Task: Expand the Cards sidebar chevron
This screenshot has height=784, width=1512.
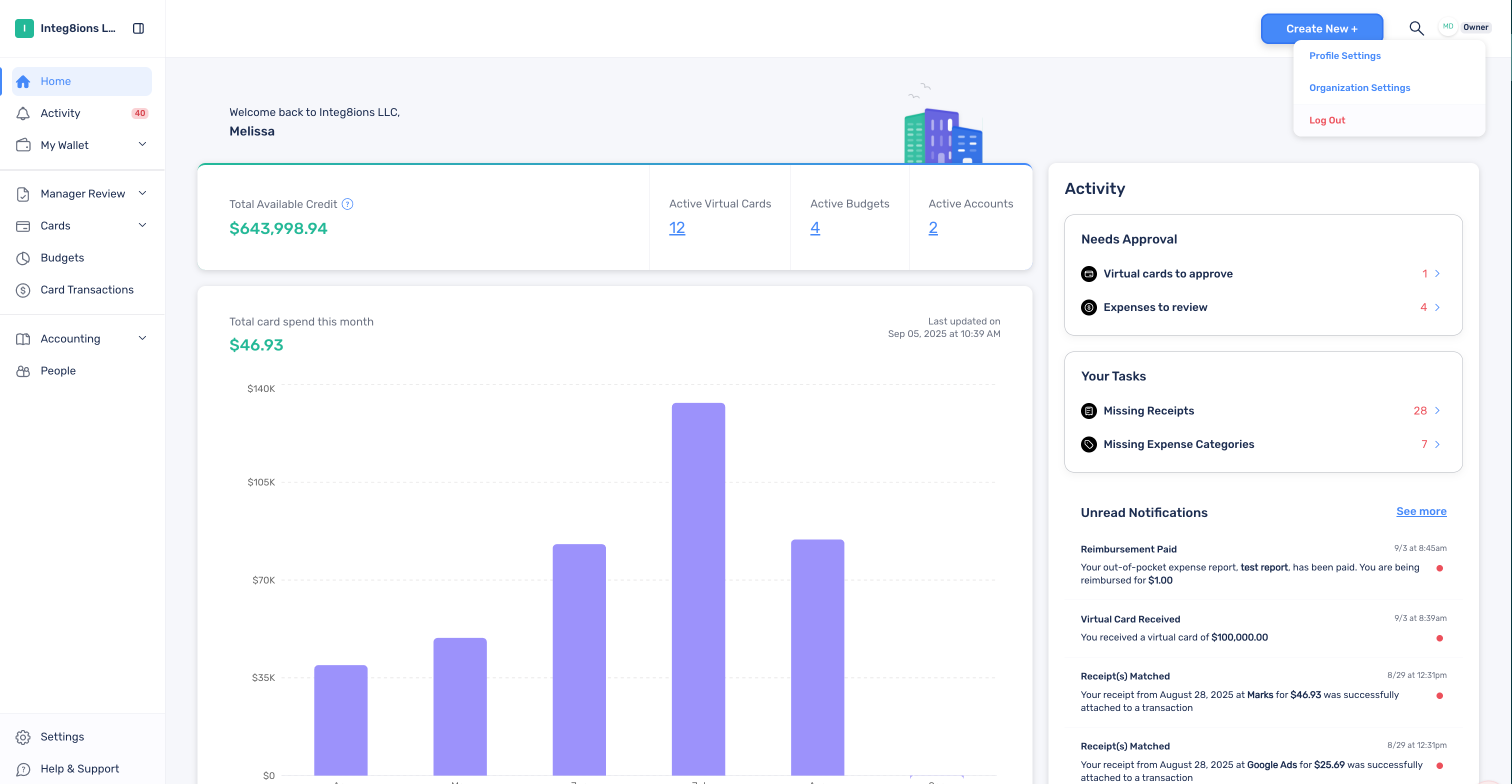Action: [x=142, y=225]
